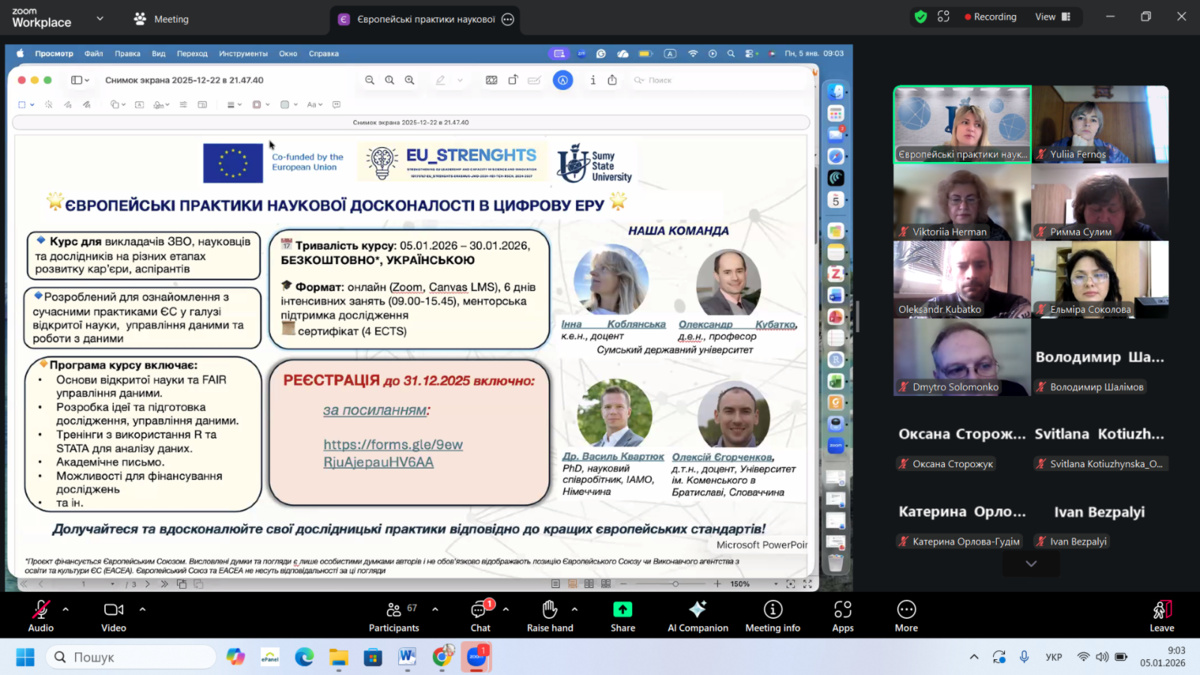Open AI Companion
The image size is (1200, 675).
(x=697, y=614)
